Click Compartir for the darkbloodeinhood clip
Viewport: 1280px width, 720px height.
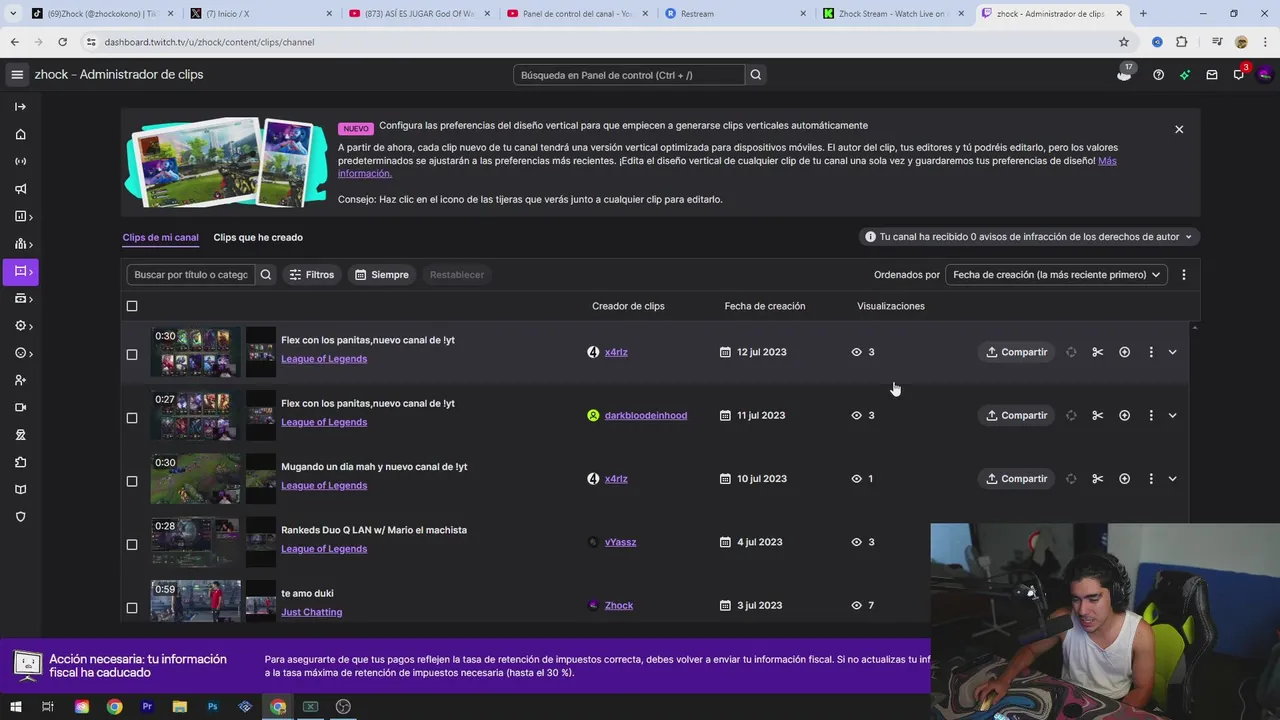pyautogui.click(x=1016, y=415)
